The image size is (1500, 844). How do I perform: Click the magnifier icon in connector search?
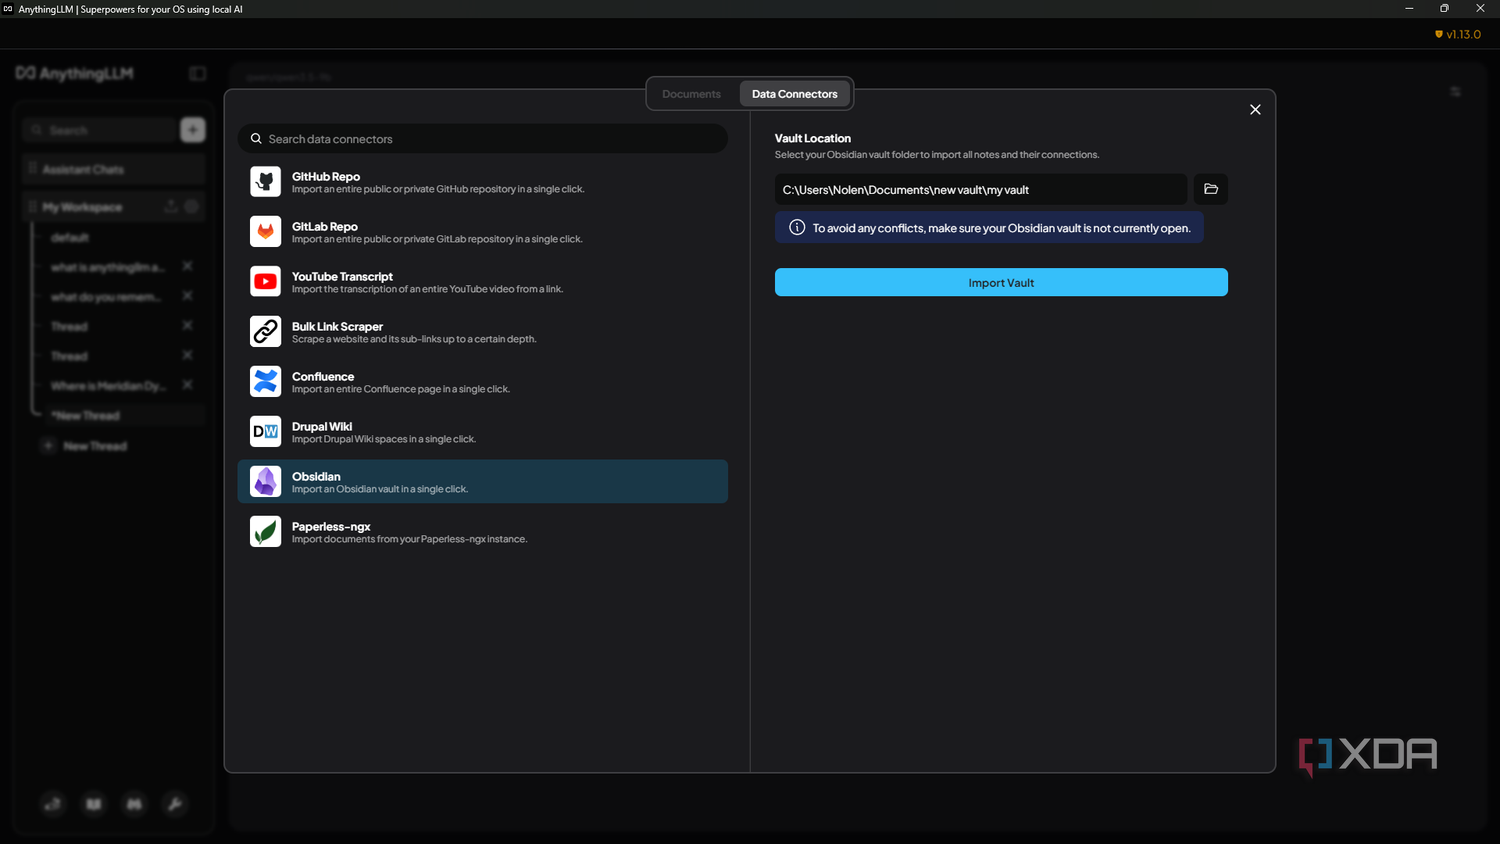[x=256, y=139]
